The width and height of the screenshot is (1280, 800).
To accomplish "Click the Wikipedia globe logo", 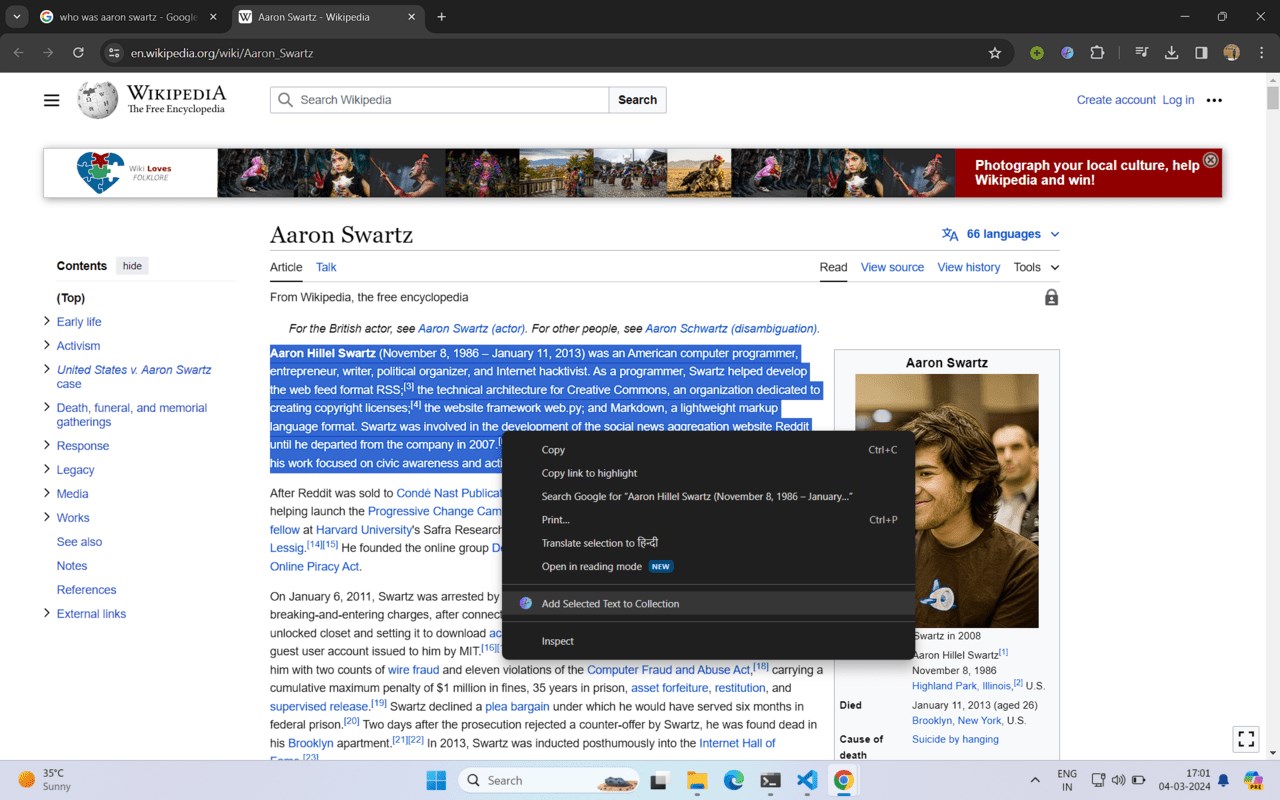I will [98, 100].
